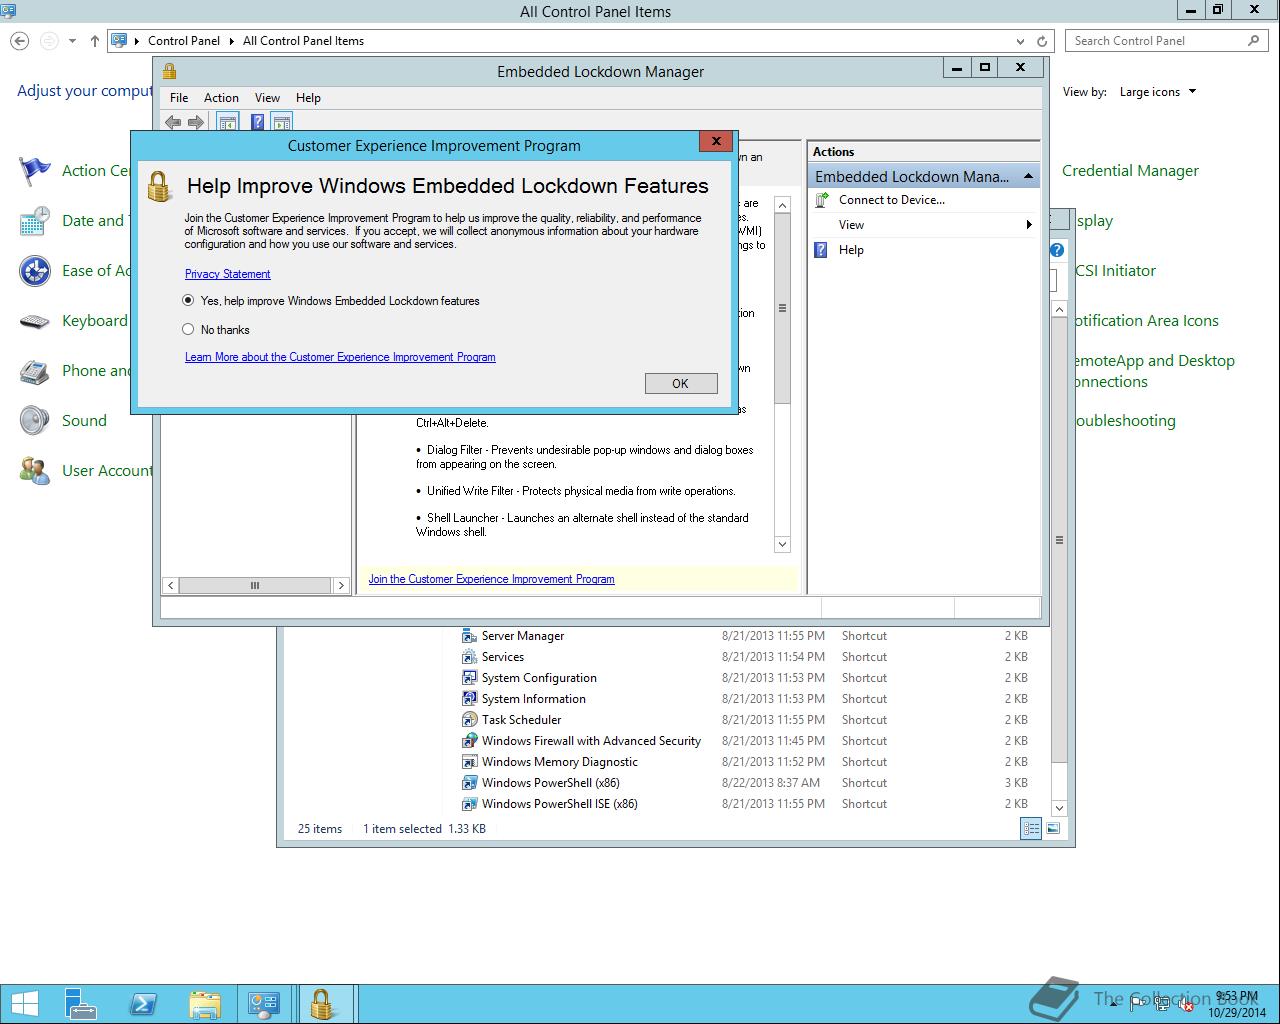Screen dimensions: 1280x1024
Task: Open the Sound control panel icon
Action: [34, 420]
